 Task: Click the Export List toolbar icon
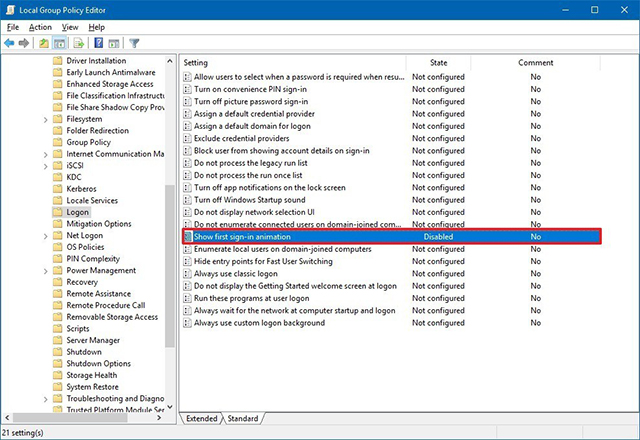(79, 43)
